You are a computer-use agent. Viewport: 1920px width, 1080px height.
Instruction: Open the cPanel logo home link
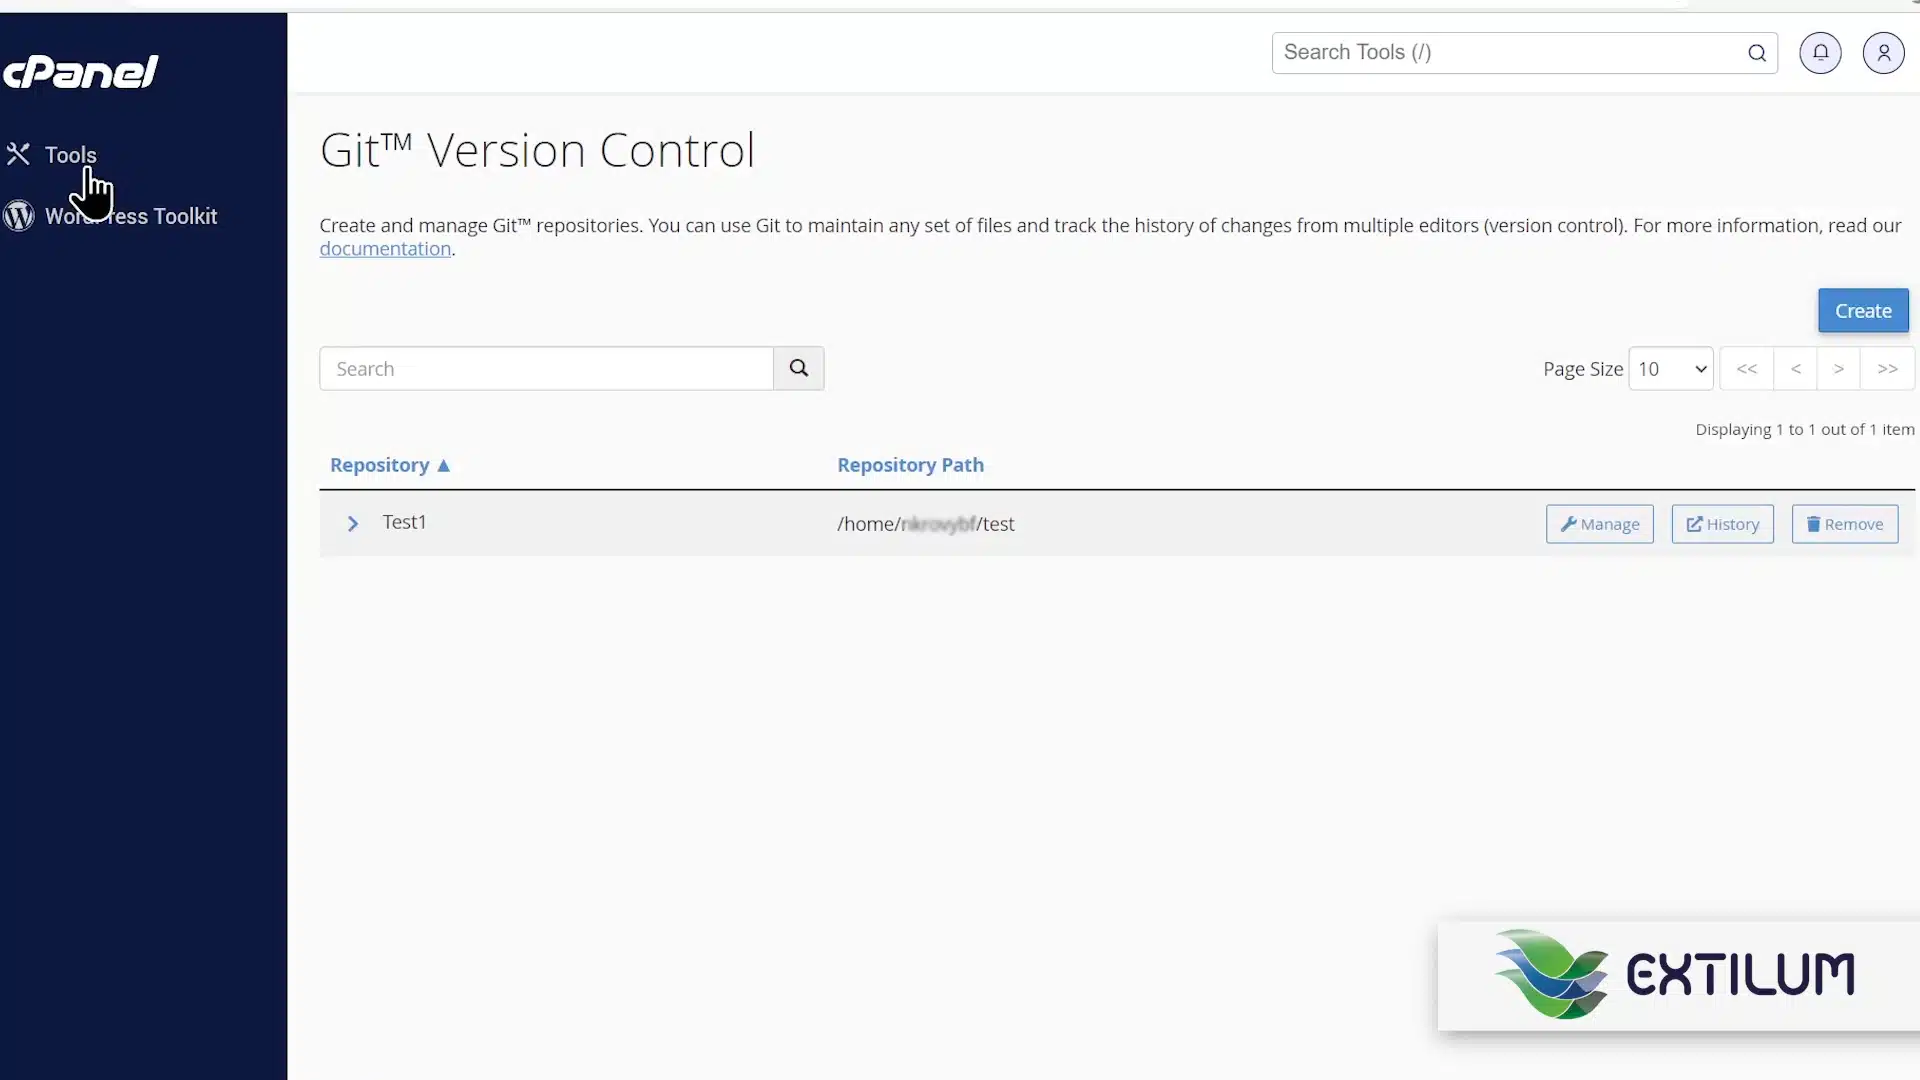(x=80, y=72)
